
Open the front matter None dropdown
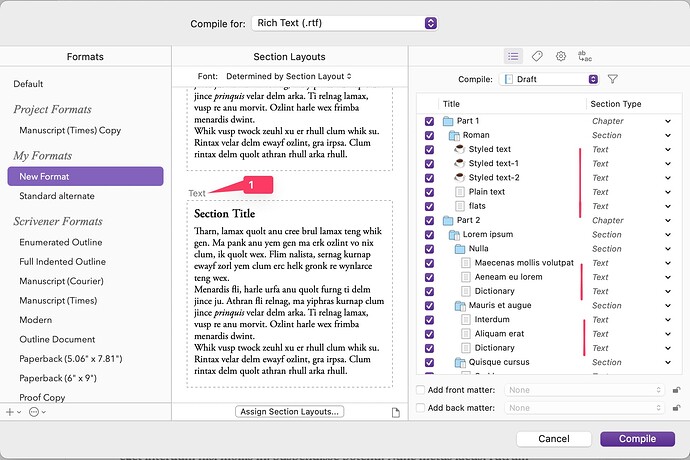[584, 390]
